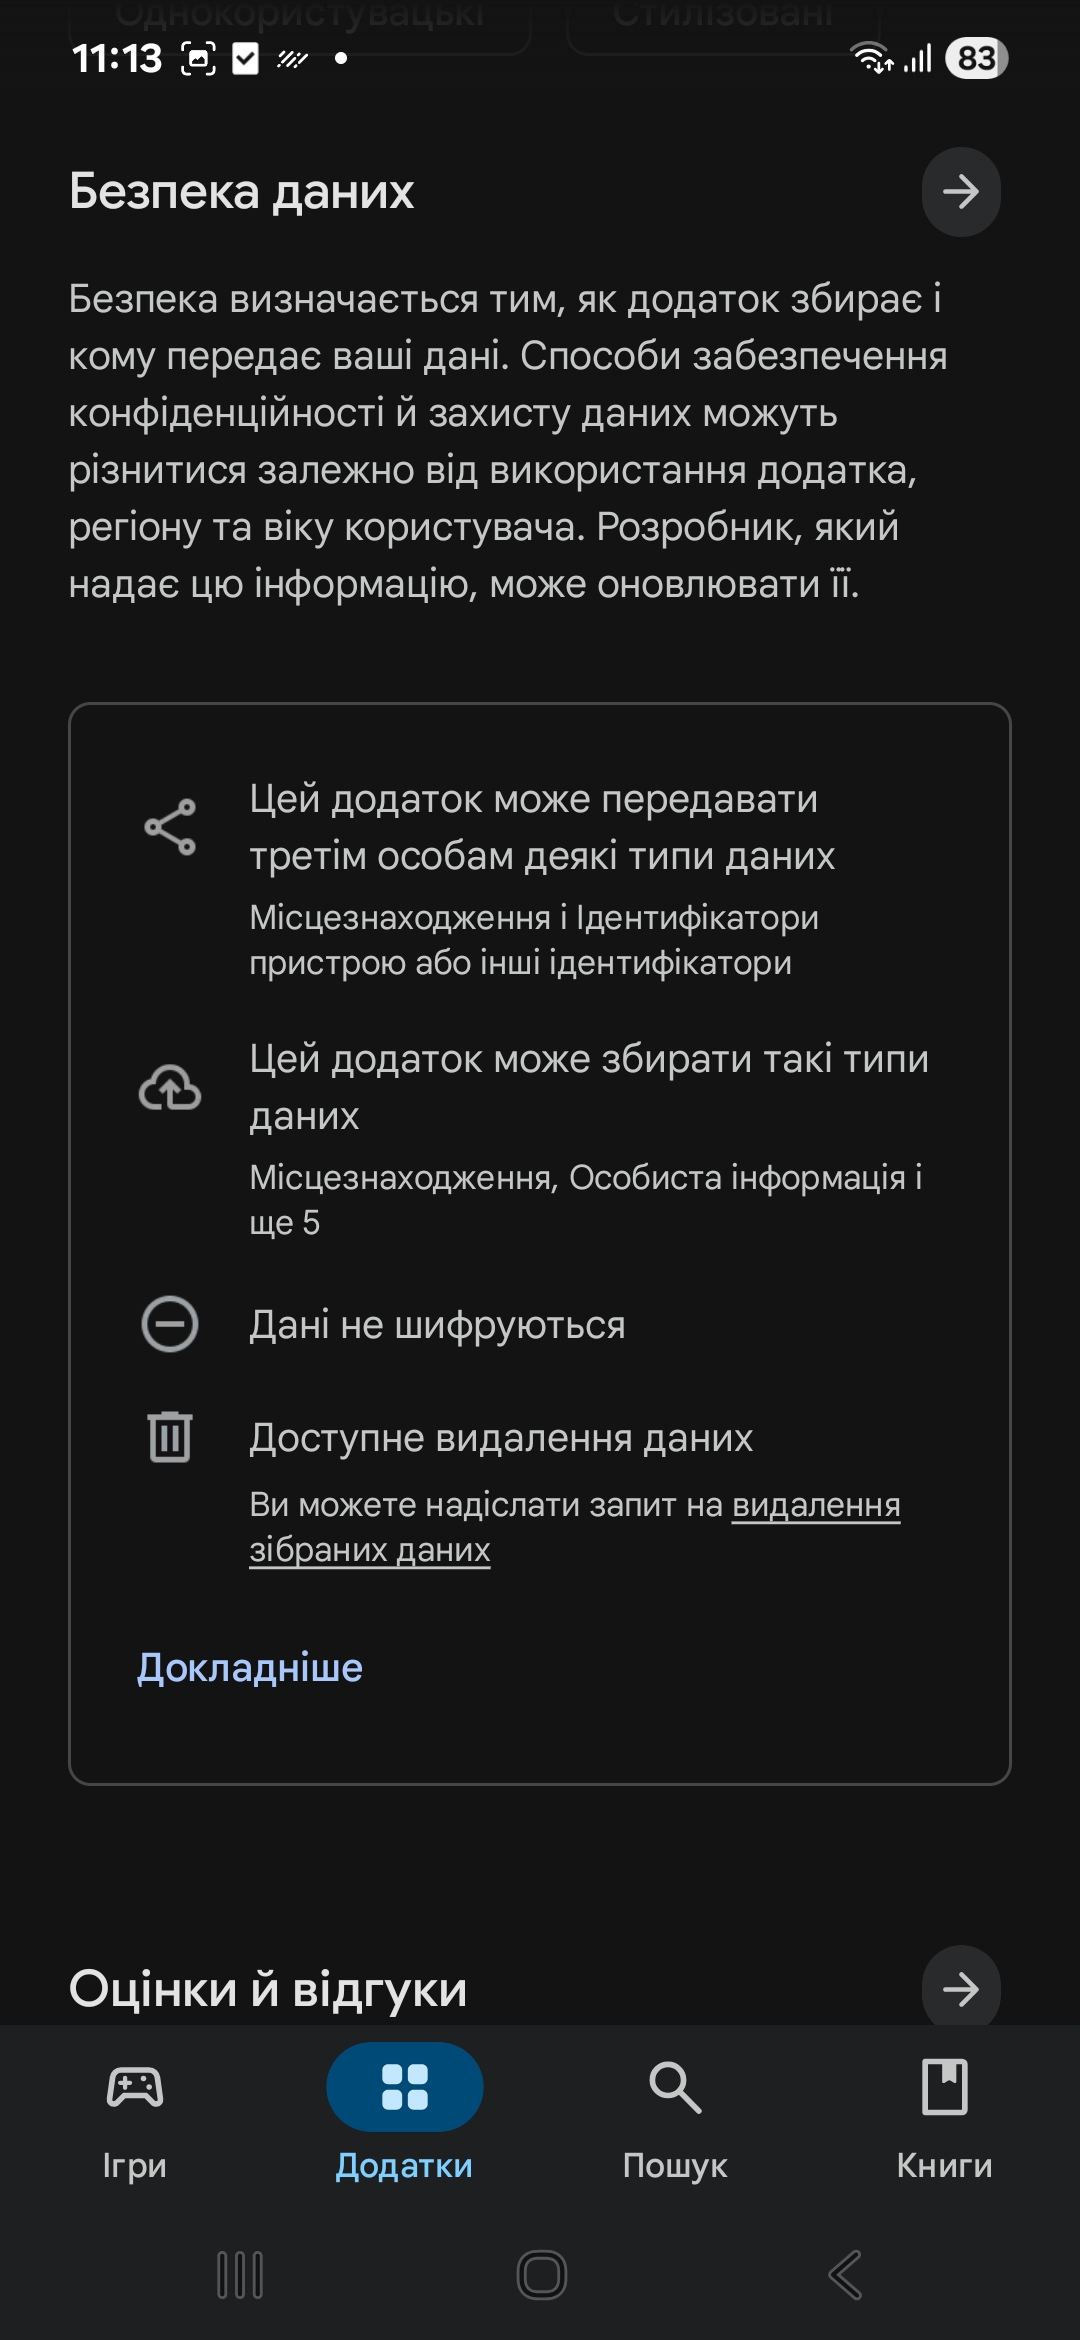Screen dimensions: 1080x2340
Task: Open the recent apps button
Action: [x=240, y=2276]
